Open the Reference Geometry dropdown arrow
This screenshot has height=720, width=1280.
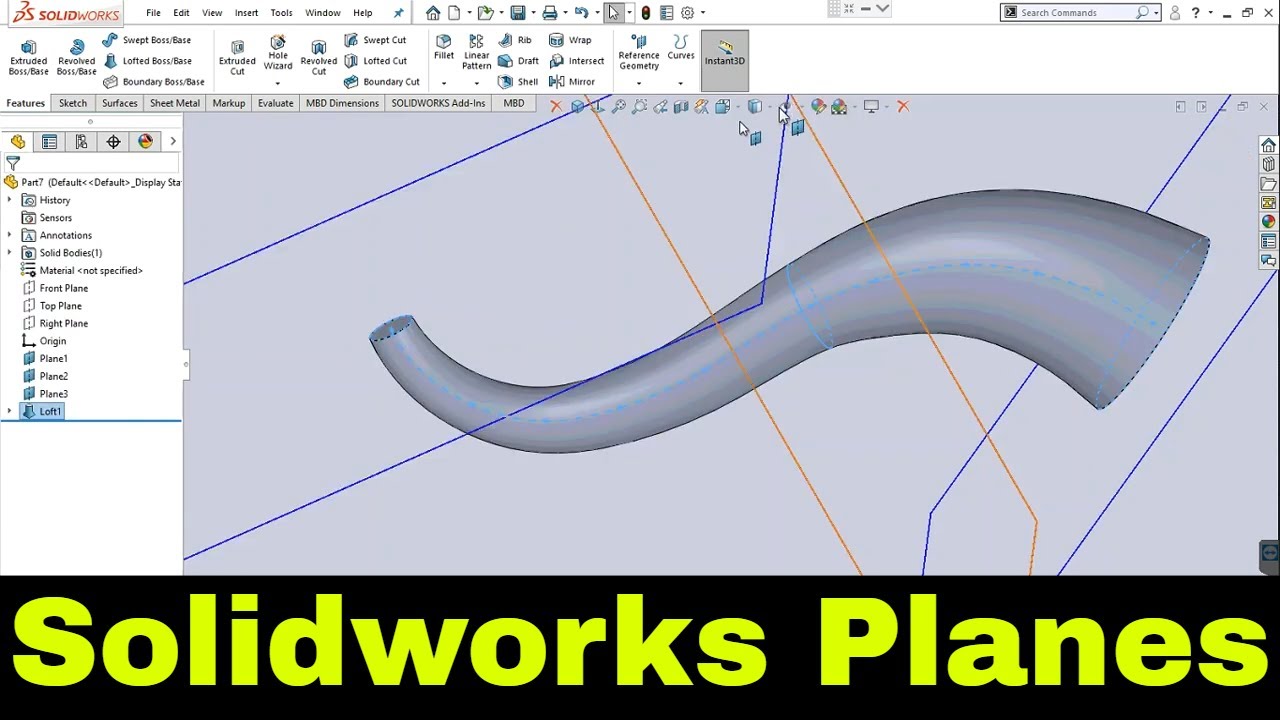(x=638, y=83)
